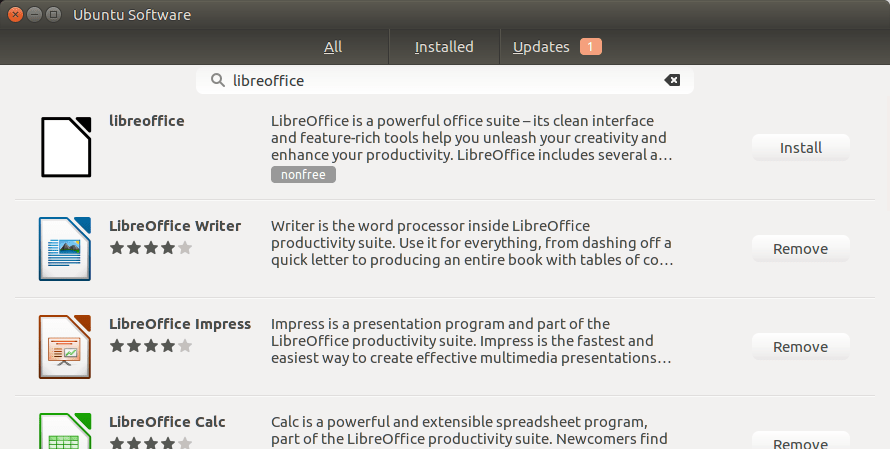Switch to the Installed tab

444,47
